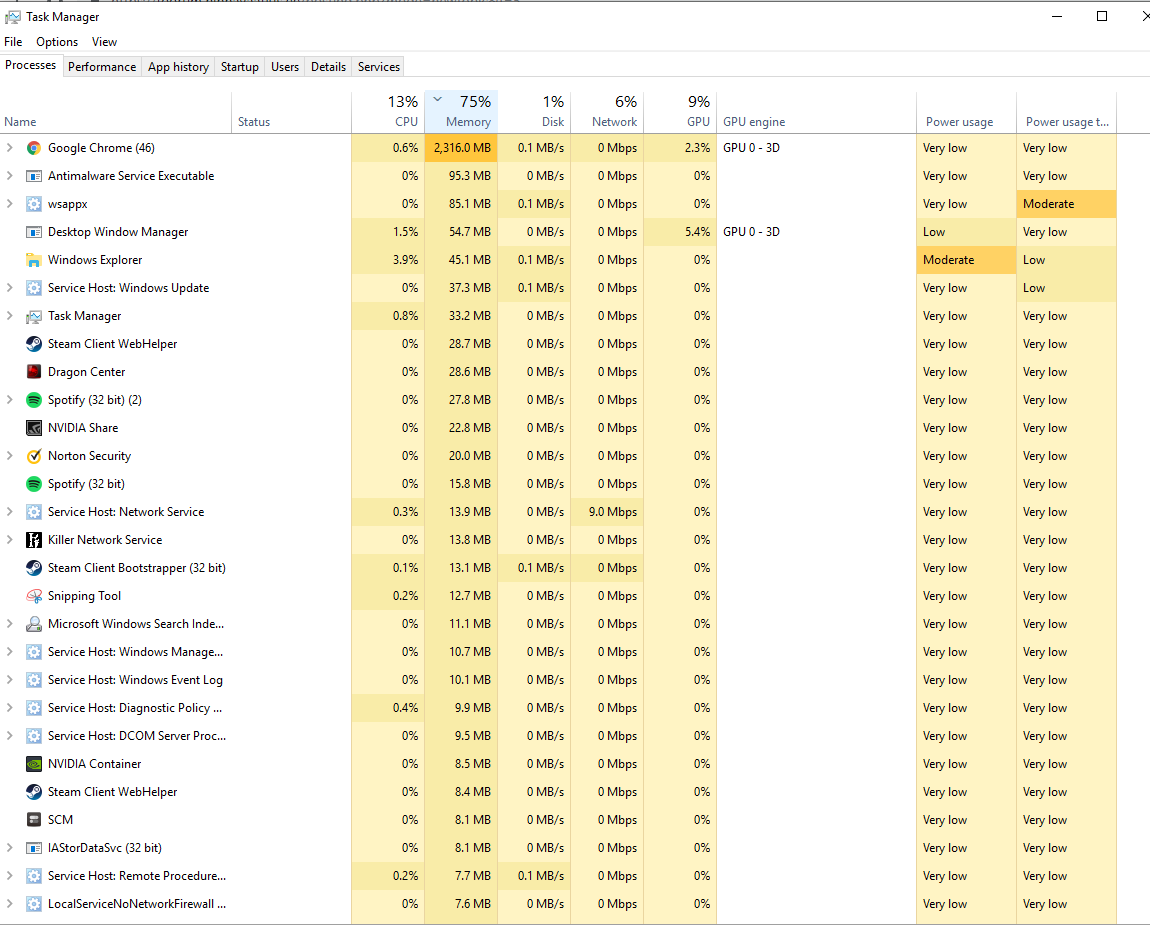
Task: Expand the Spotify (32 bit) (2) group
Action: (10, 400)
